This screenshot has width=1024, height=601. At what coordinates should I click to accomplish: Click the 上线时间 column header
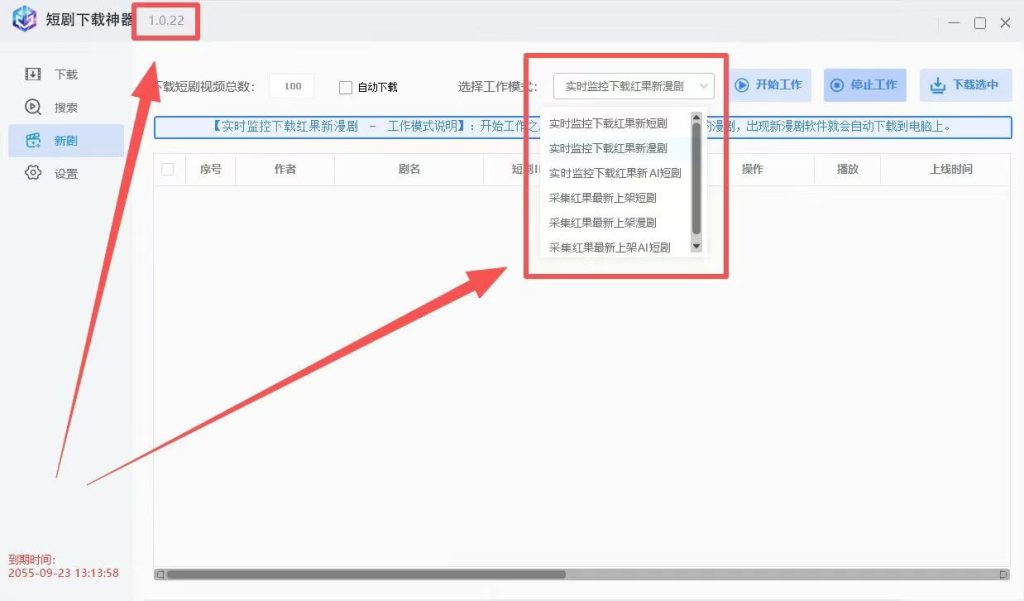click(951, 169)
